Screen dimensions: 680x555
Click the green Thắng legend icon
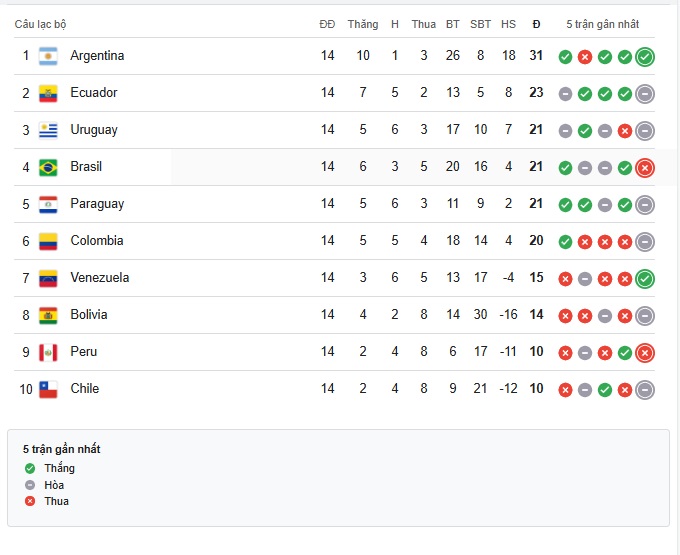30,468
